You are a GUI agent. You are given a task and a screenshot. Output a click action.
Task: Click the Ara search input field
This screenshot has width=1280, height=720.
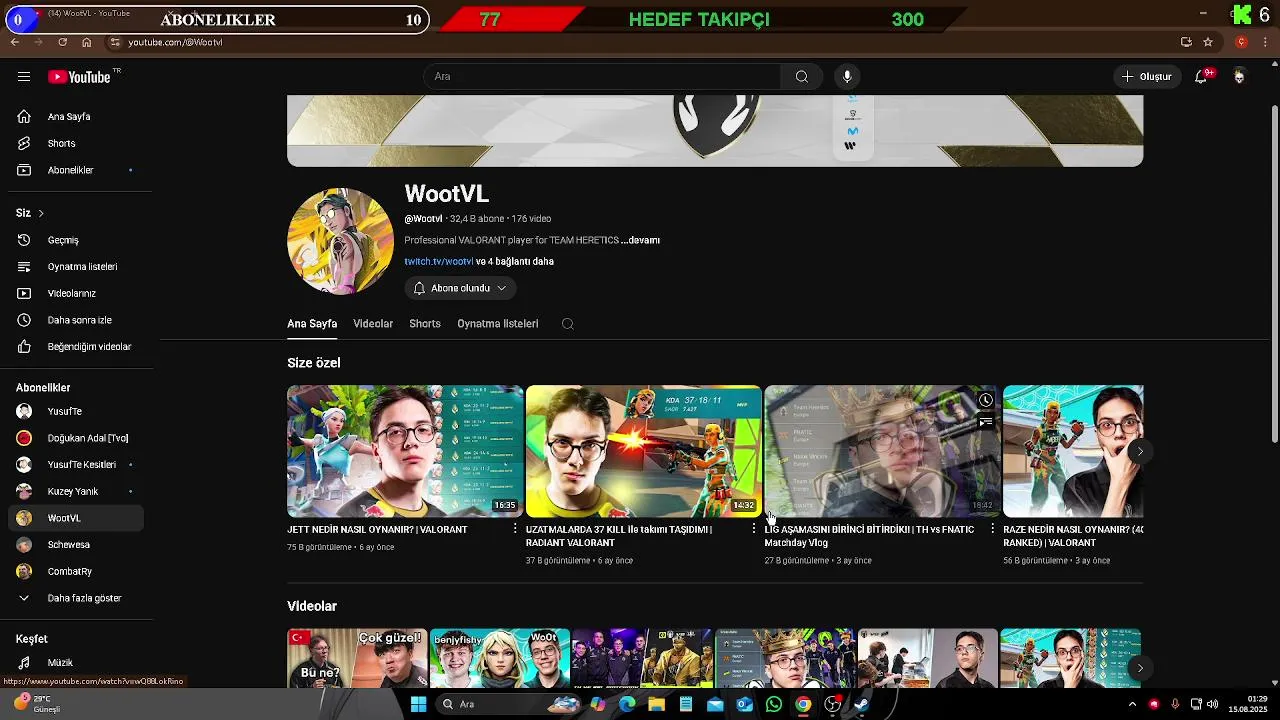[602, 77]
